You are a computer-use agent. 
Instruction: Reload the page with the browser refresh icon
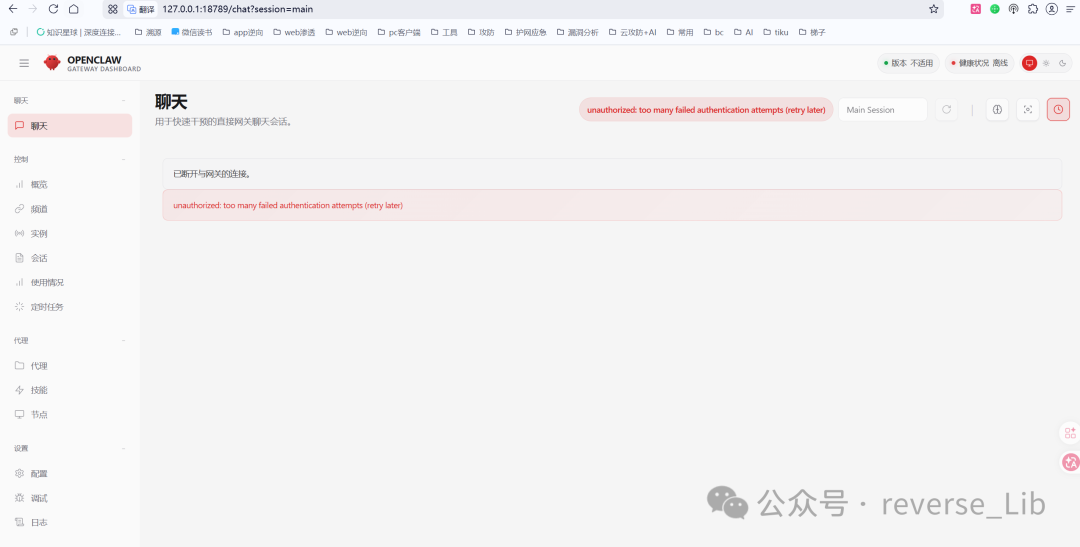pyautogui.click(x=53, y=9)
